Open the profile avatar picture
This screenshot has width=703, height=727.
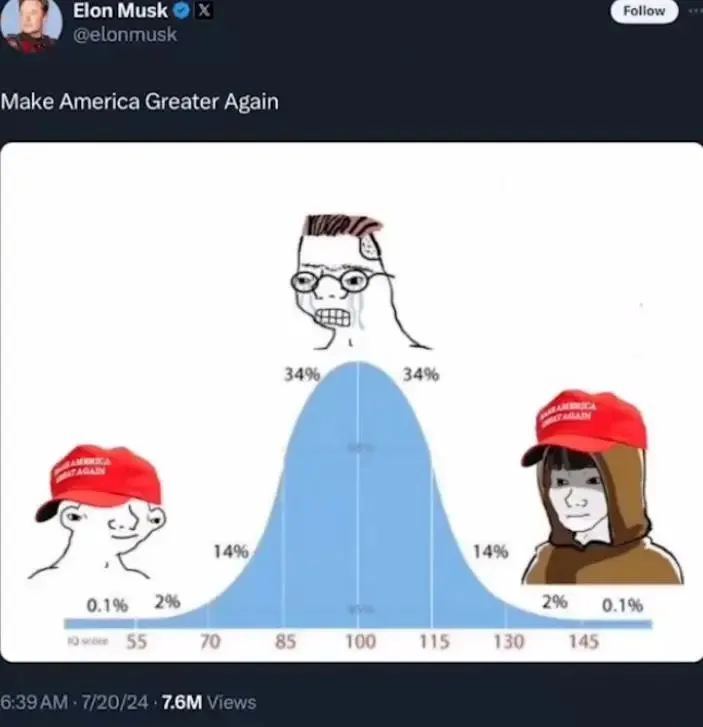[31, 24]
